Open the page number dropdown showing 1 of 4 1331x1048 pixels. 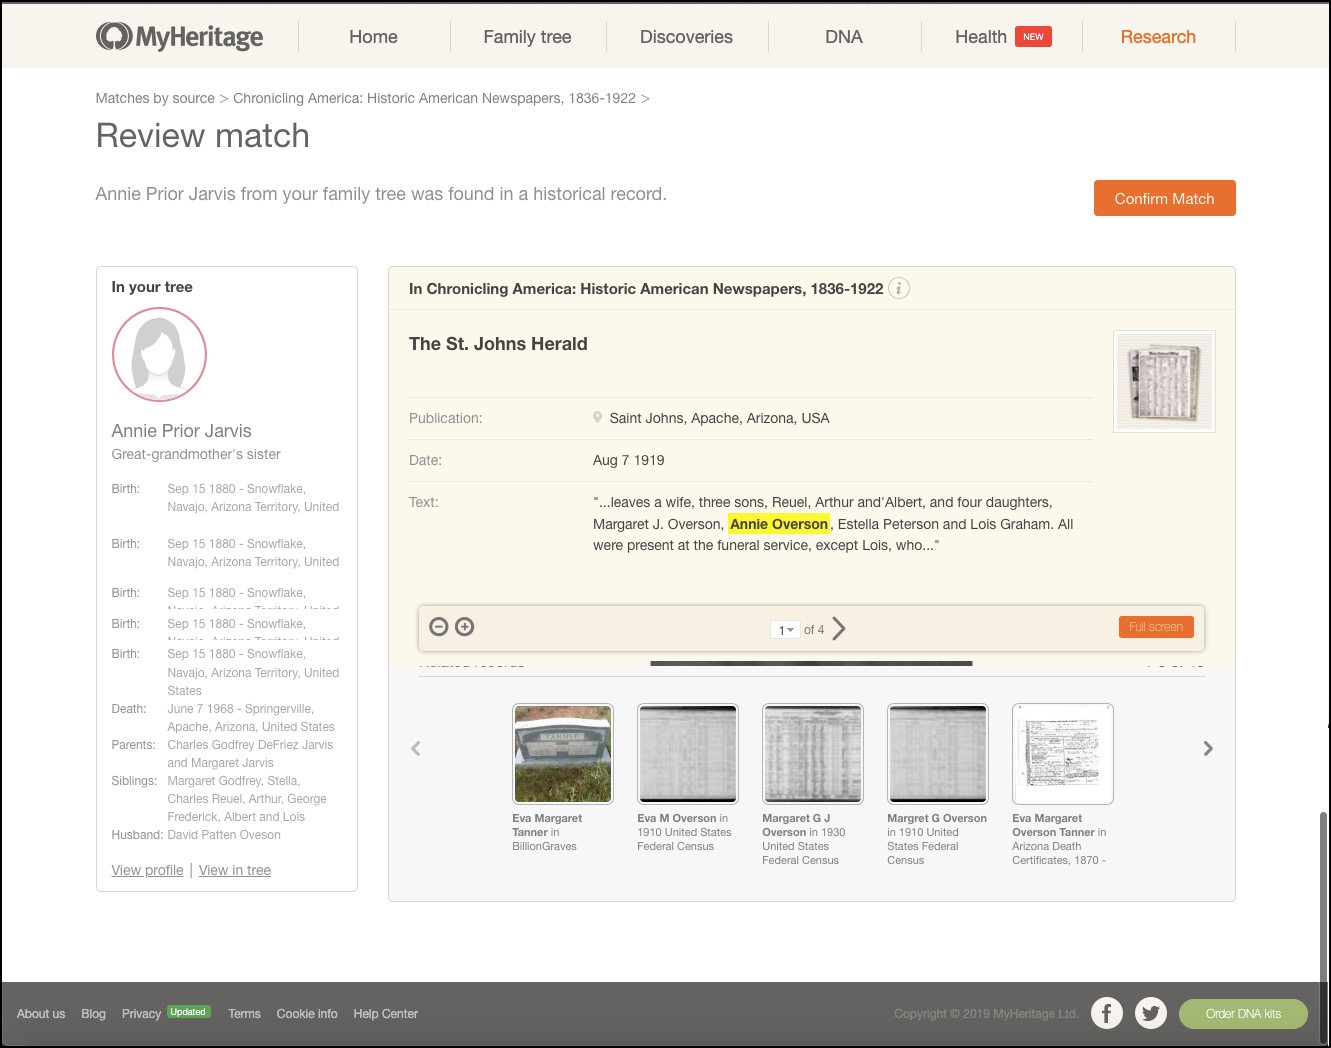[x=786, y=629]
